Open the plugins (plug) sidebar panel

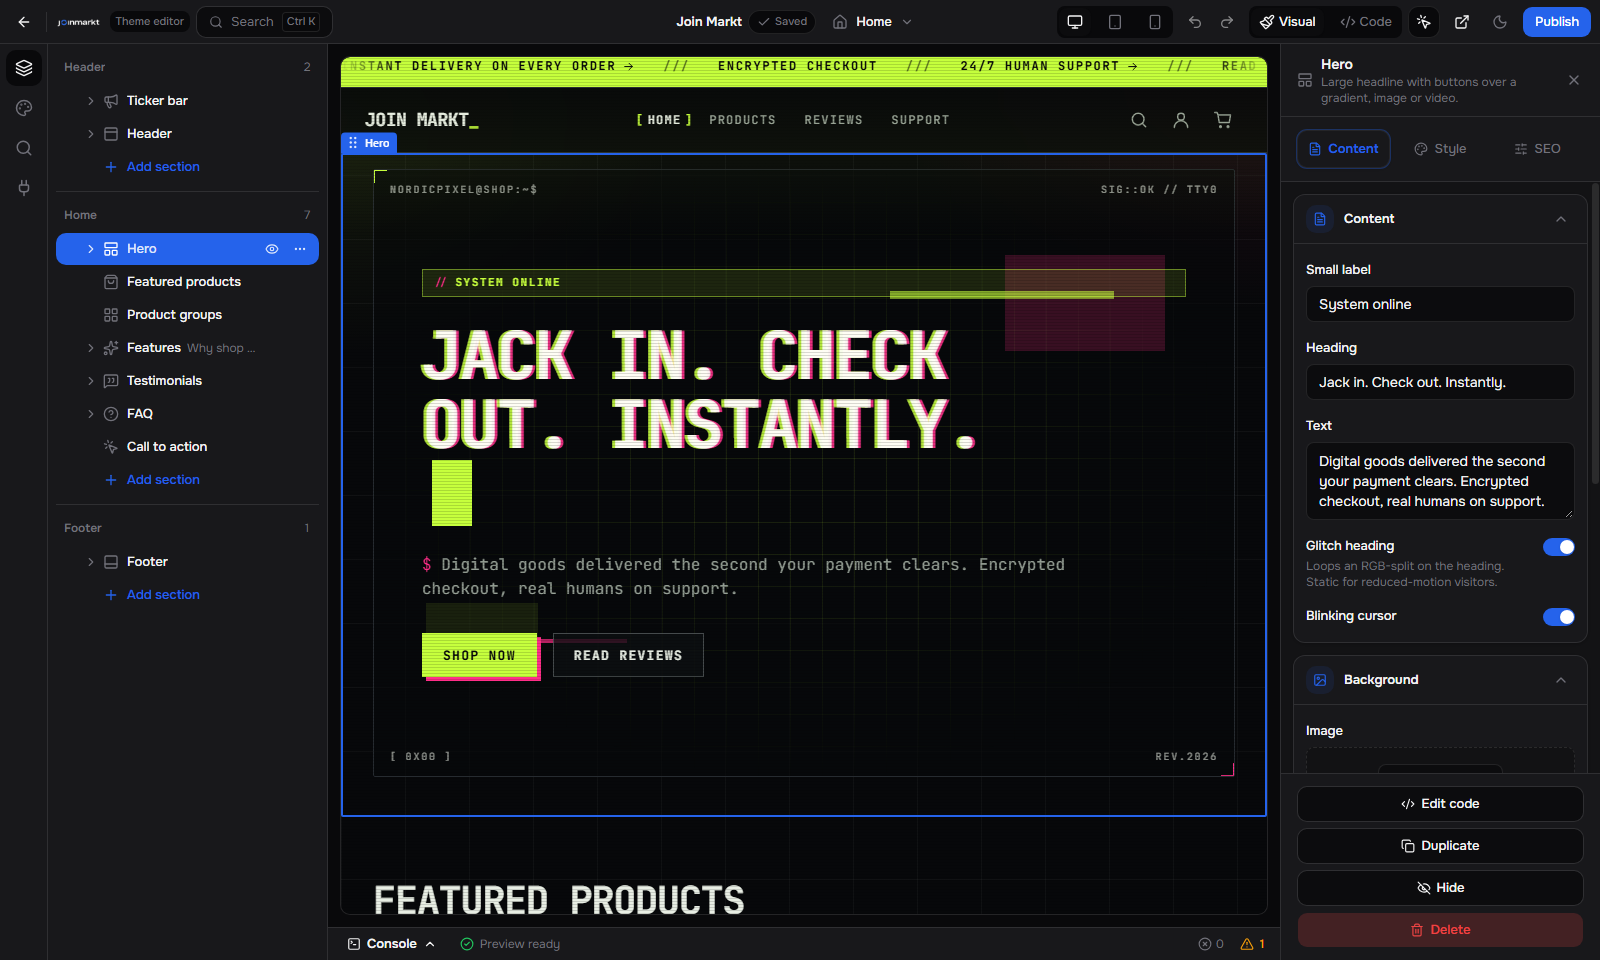(x=24, y=188)
